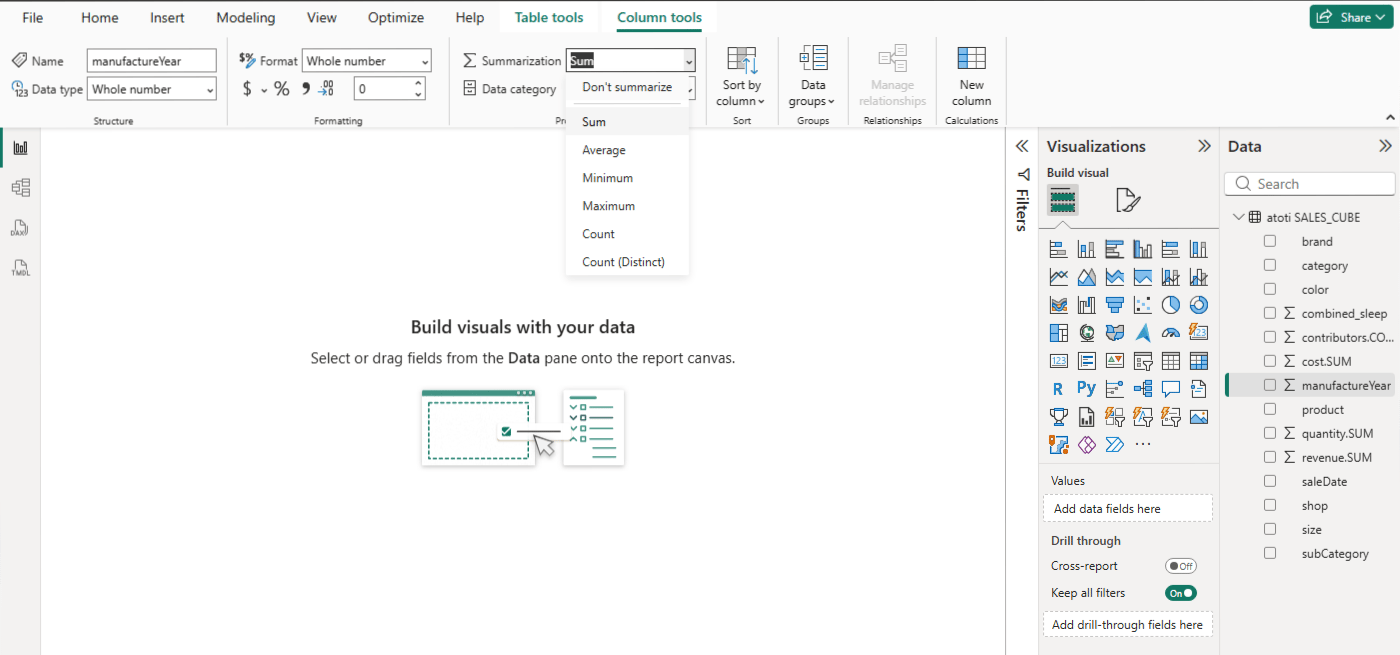
Task: Open the Format visual paintbrush tab
Action: (1128, 201)
